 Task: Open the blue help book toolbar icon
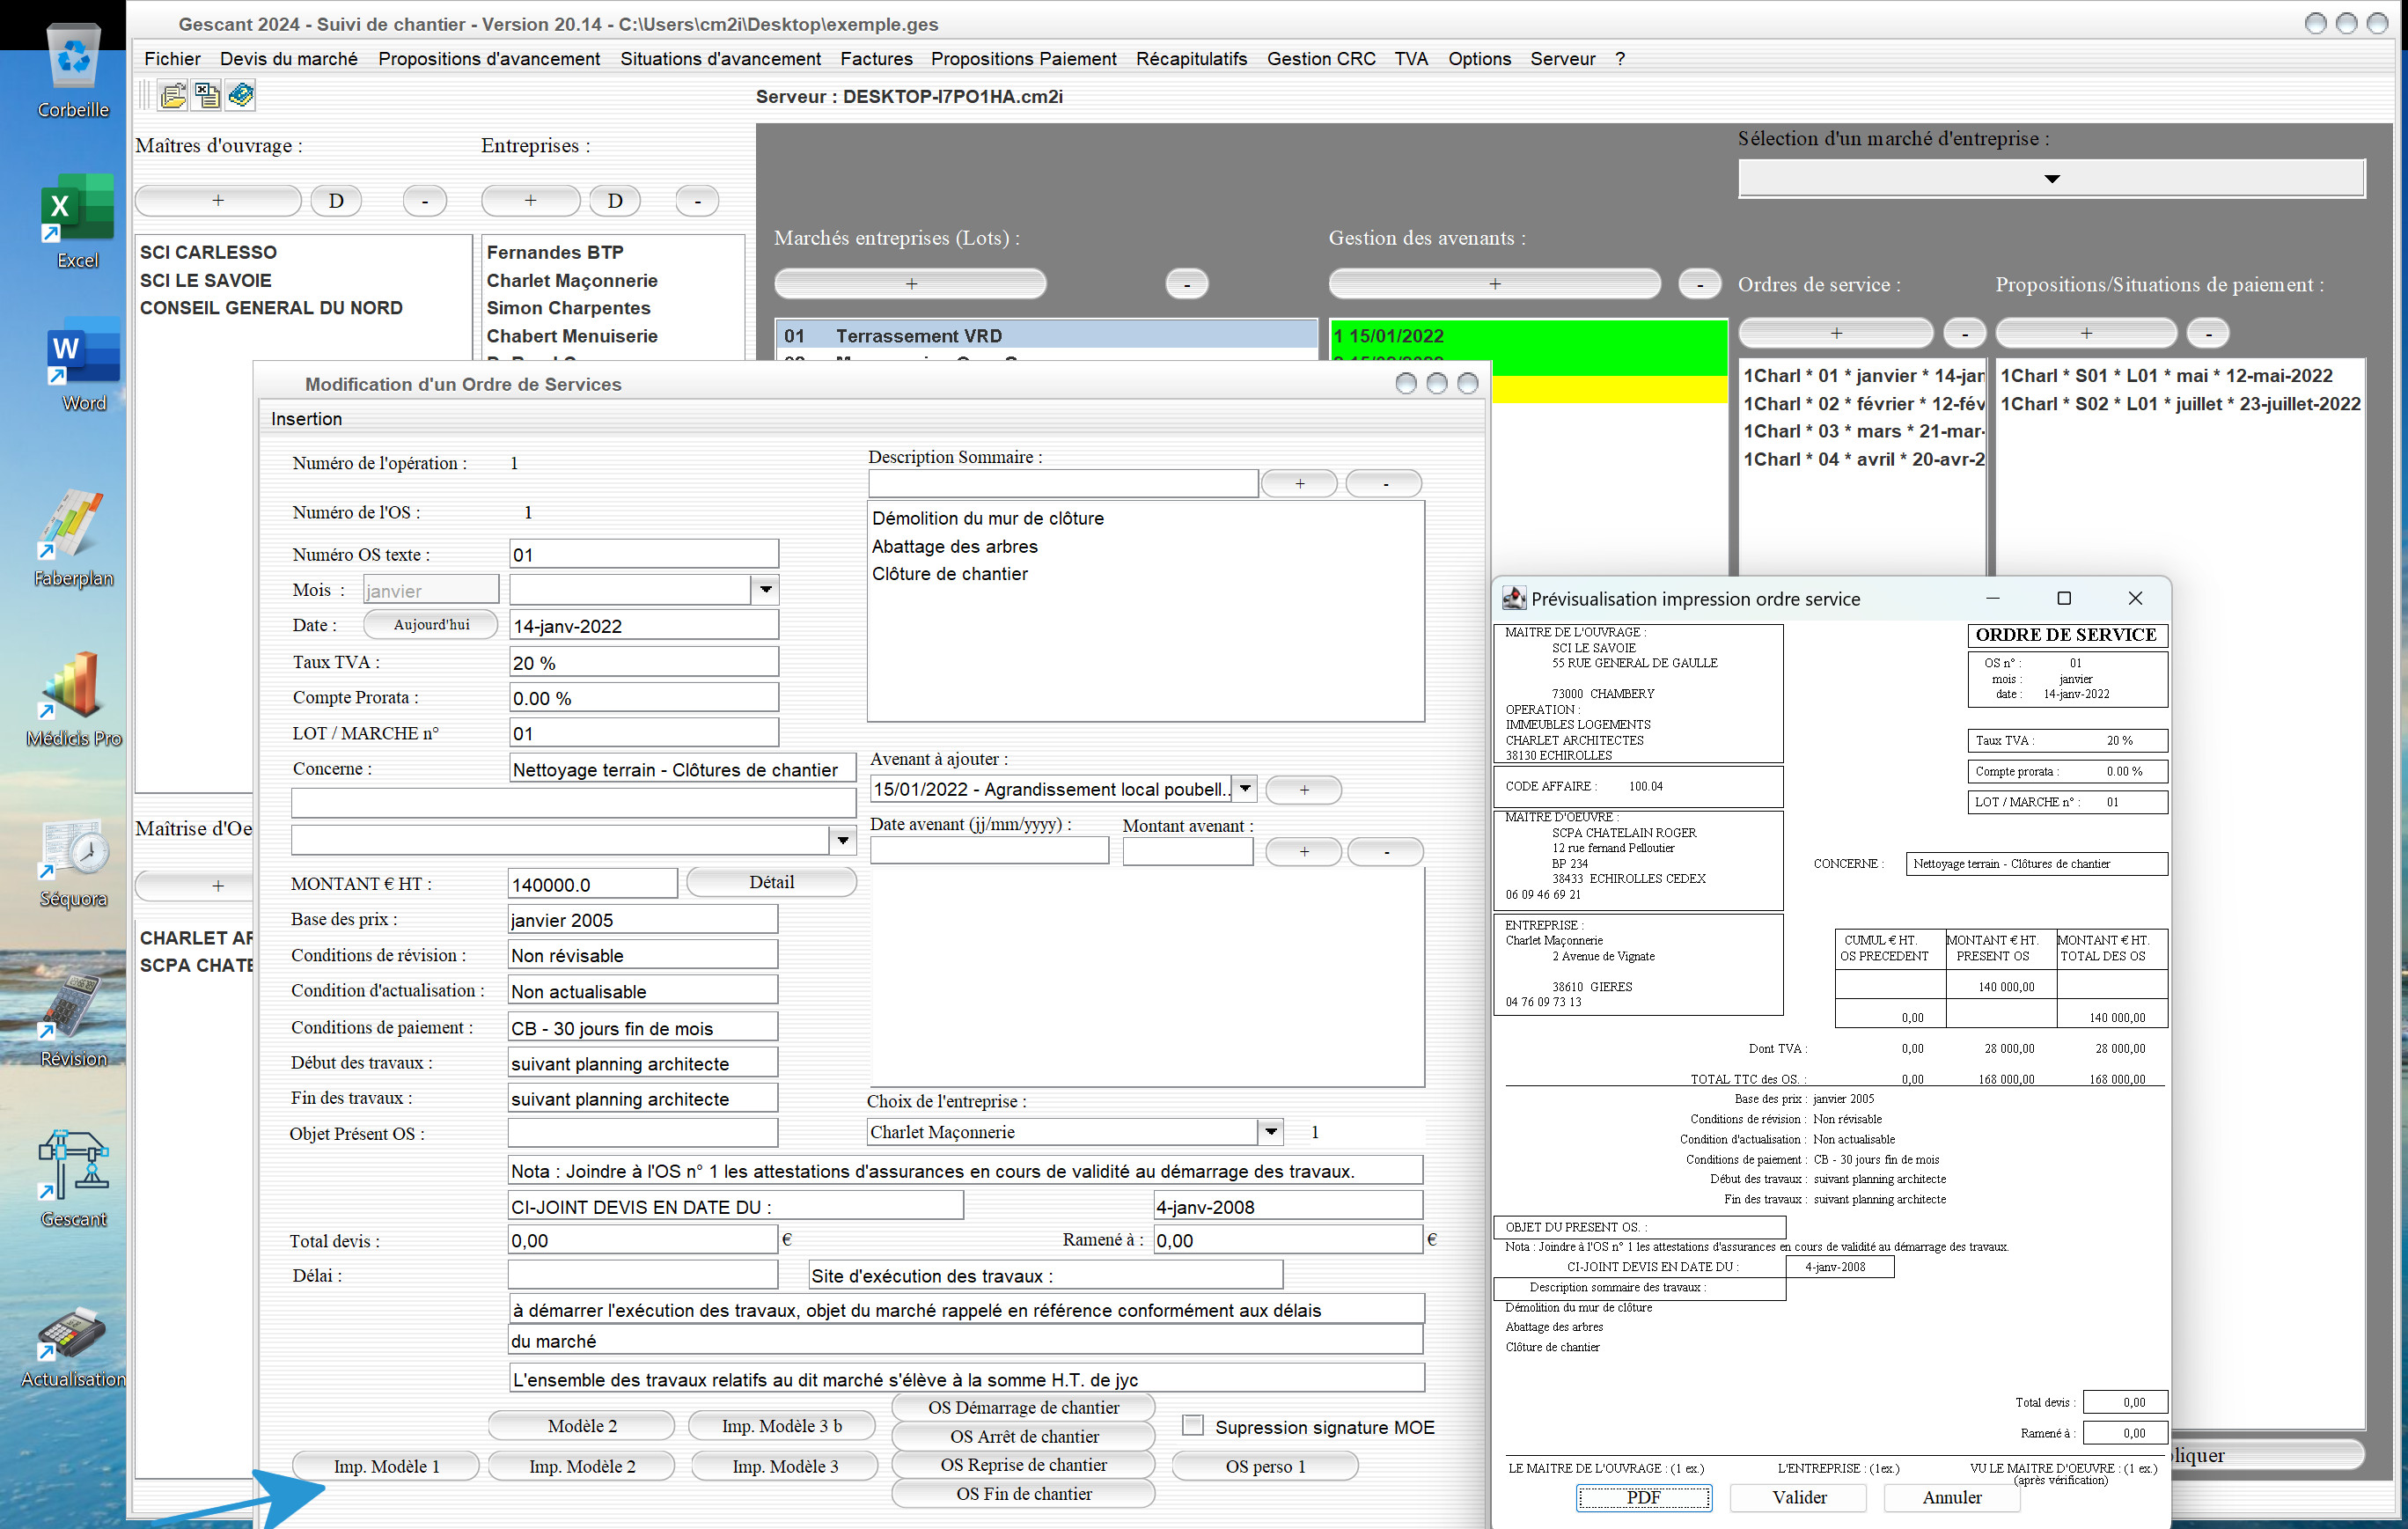[241, 95]
